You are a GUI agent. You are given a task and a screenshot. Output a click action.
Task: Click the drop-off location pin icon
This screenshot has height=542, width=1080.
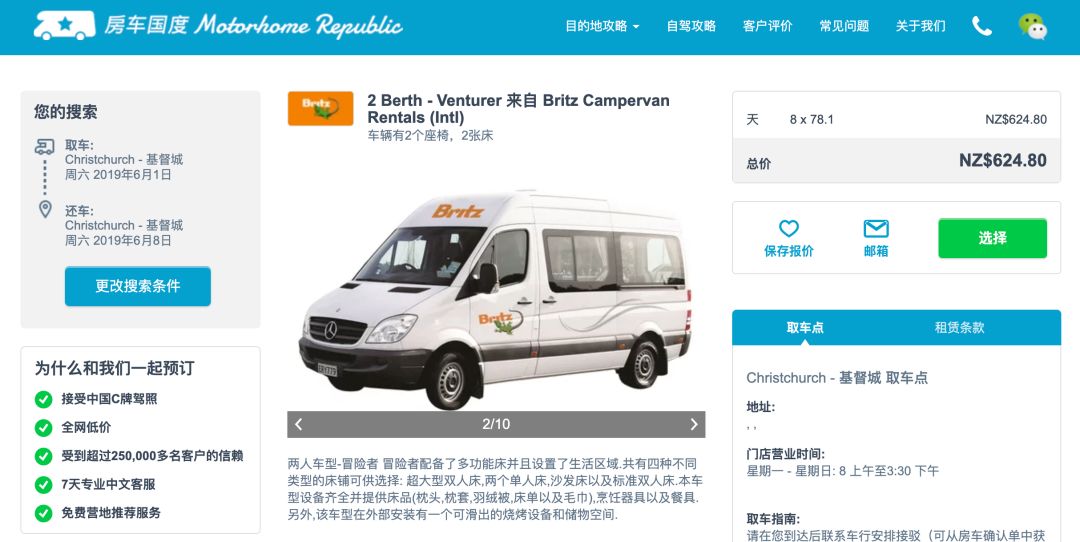point(45,209)
